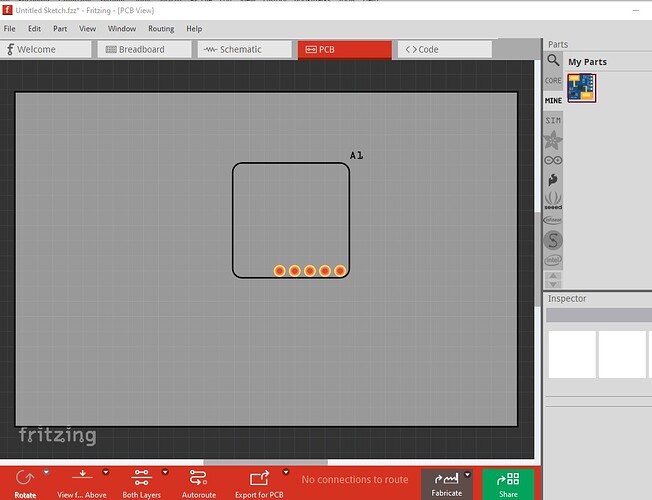This screenshot has height=500, width=652.
Task: Open the Seeed parts bin
Action: click(x=553, y=200)
